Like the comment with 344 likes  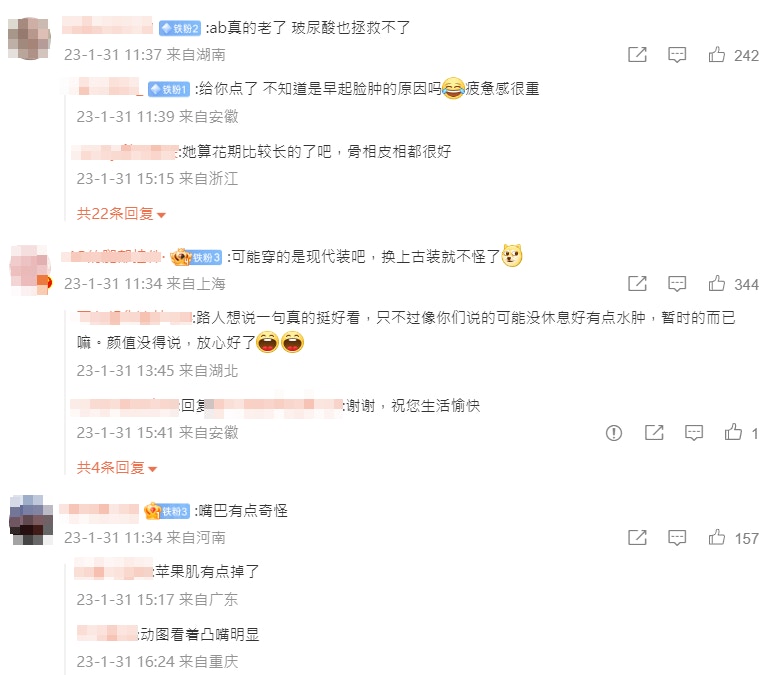(716, 284)
